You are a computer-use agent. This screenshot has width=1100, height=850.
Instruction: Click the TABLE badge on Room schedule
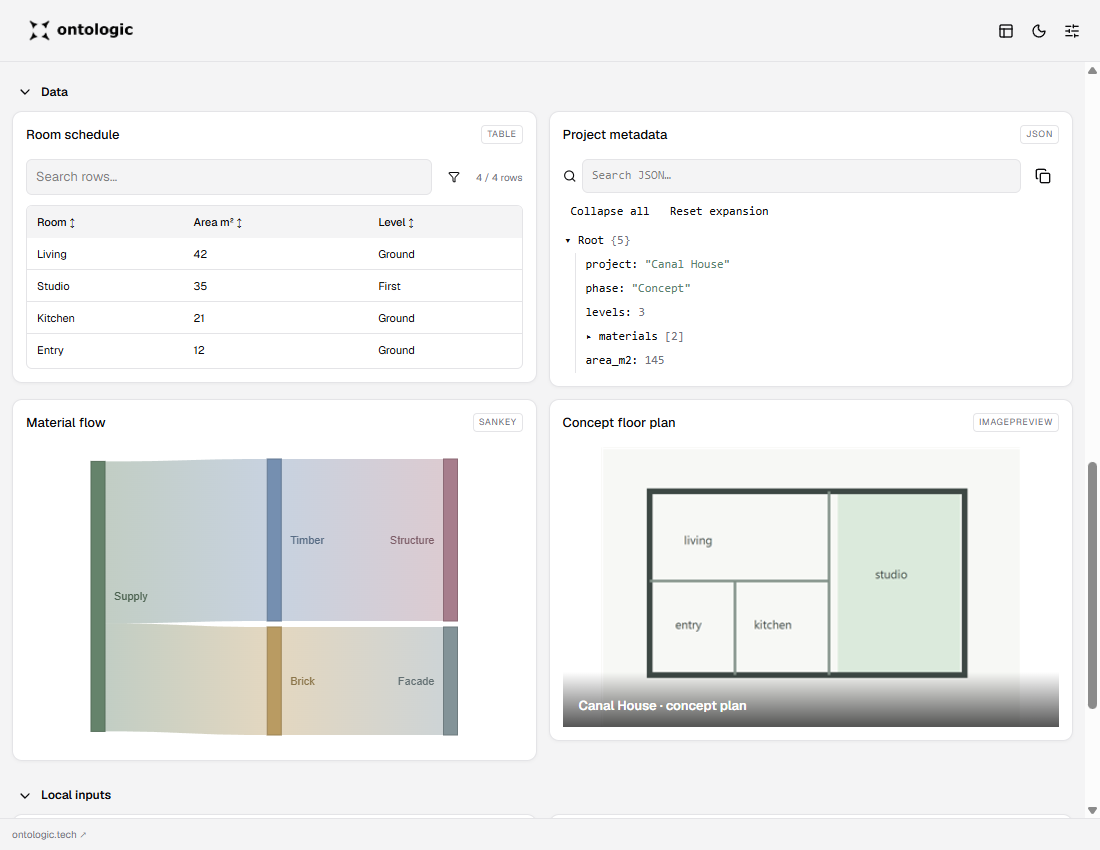[501, 134]
